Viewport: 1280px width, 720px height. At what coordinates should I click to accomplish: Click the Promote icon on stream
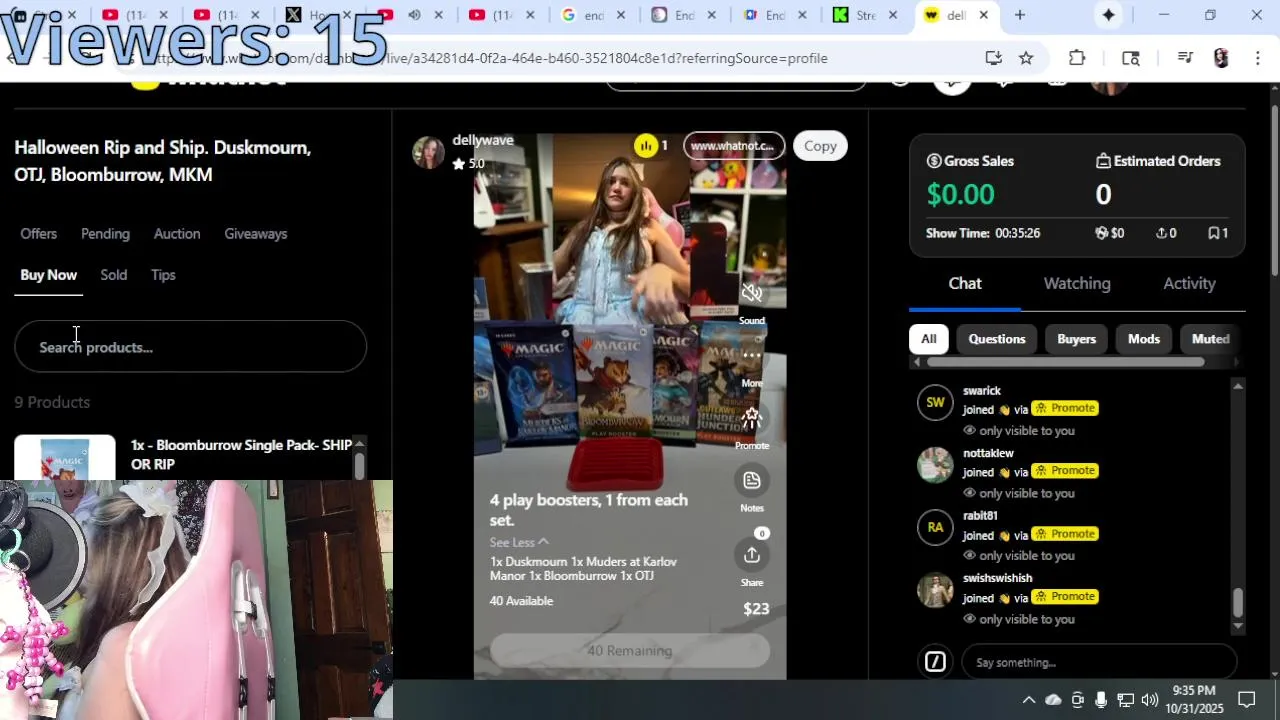[752, 418]
